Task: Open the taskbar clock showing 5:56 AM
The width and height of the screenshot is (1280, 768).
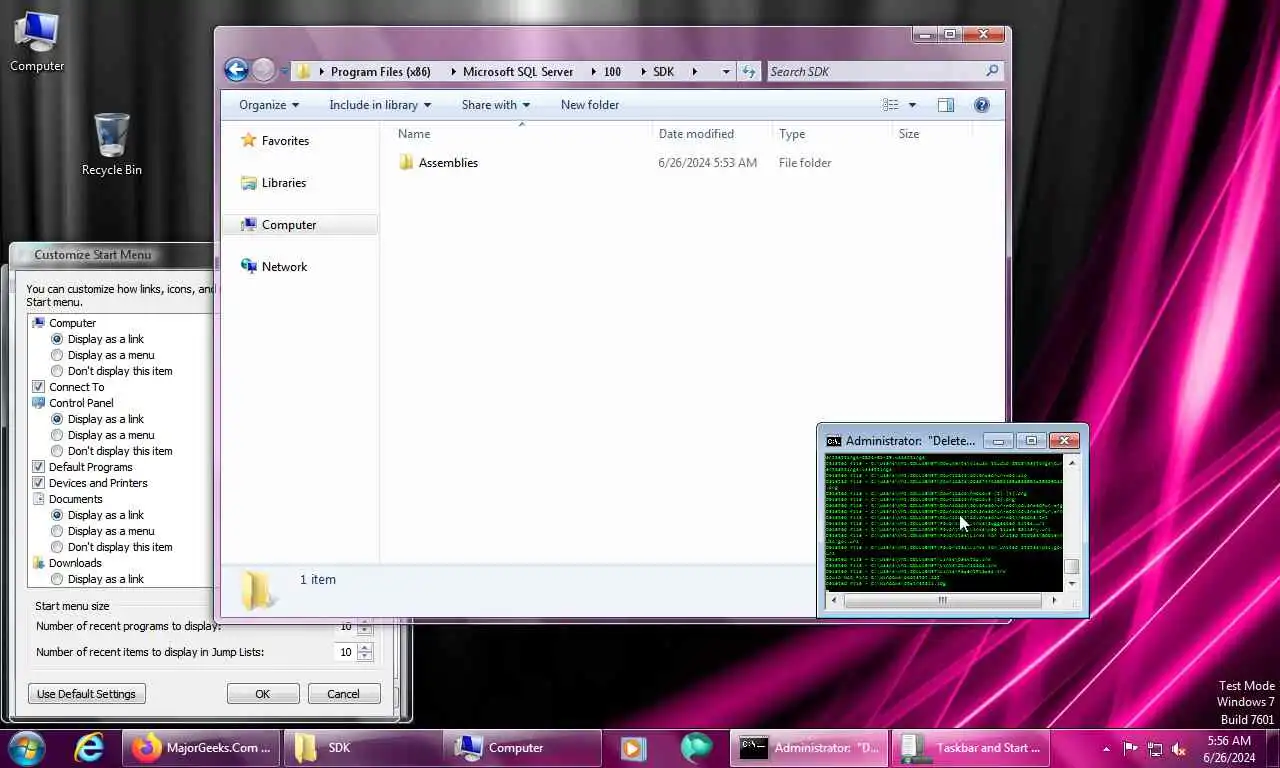Action: point(1229,749)
